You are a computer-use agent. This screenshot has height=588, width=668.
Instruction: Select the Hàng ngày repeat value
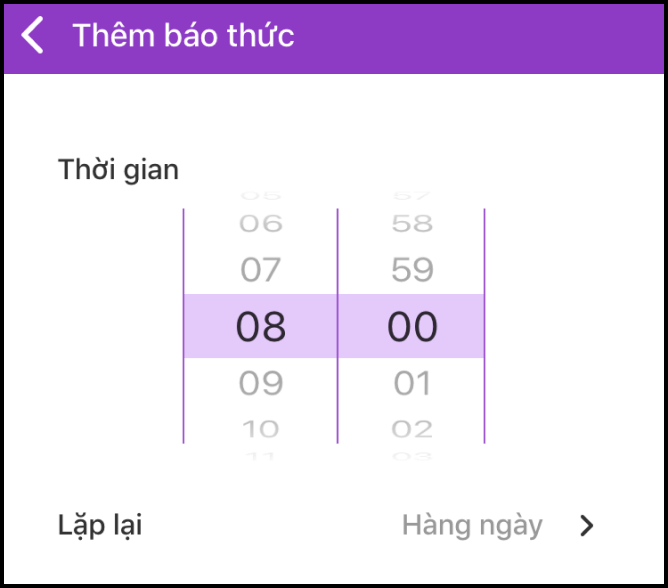pos(472,525)
